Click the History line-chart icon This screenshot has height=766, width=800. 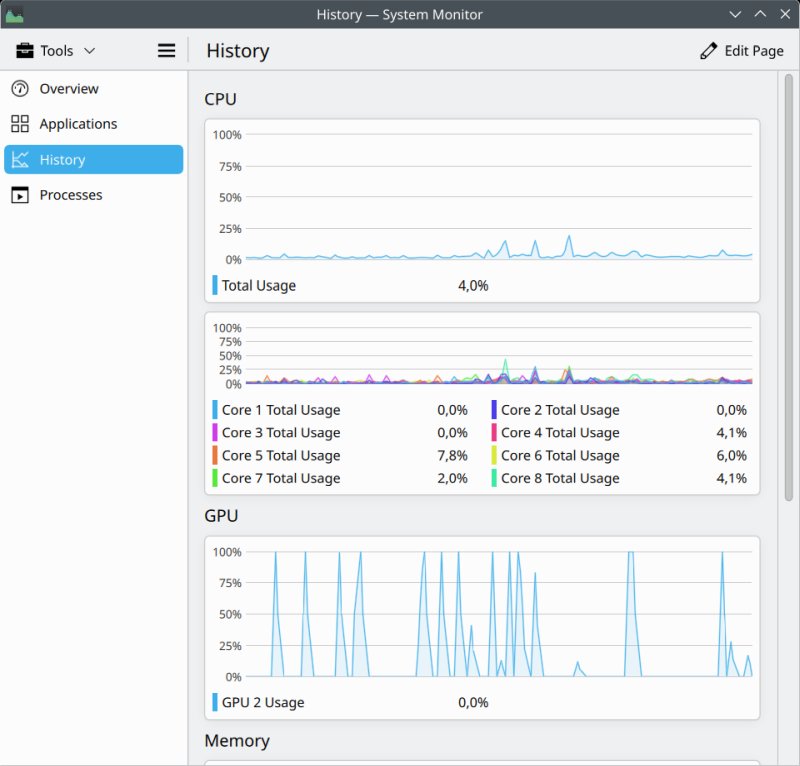pyautogui.click(x=22, y=159)
